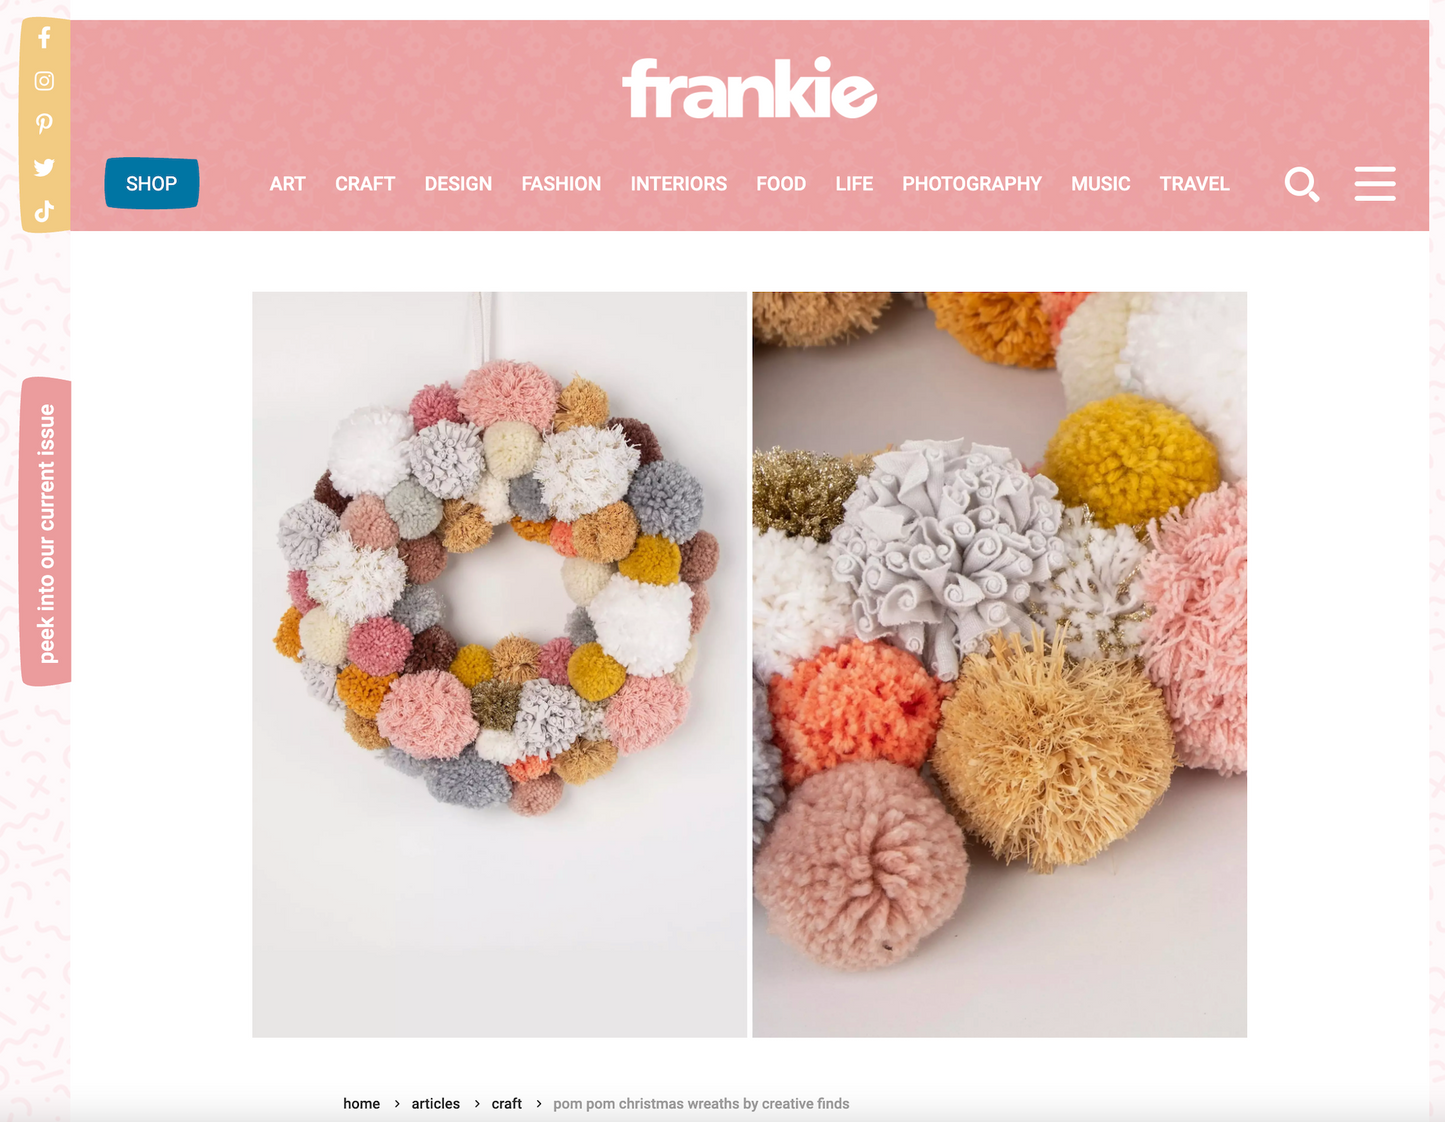Open the pom pom wreath photo

(499, 664)
